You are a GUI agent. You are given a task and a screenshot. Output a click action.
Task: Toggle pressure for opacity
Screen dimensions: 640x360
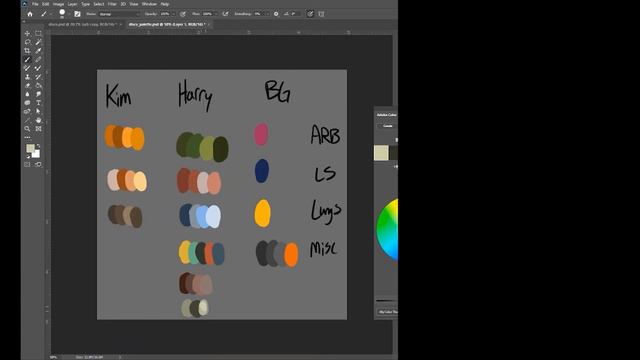tap(183, 14)
